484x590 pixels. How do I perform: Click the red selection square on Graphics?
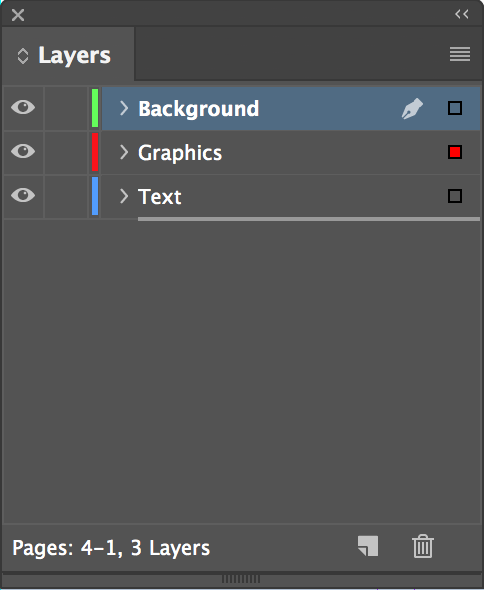point(455,152)
